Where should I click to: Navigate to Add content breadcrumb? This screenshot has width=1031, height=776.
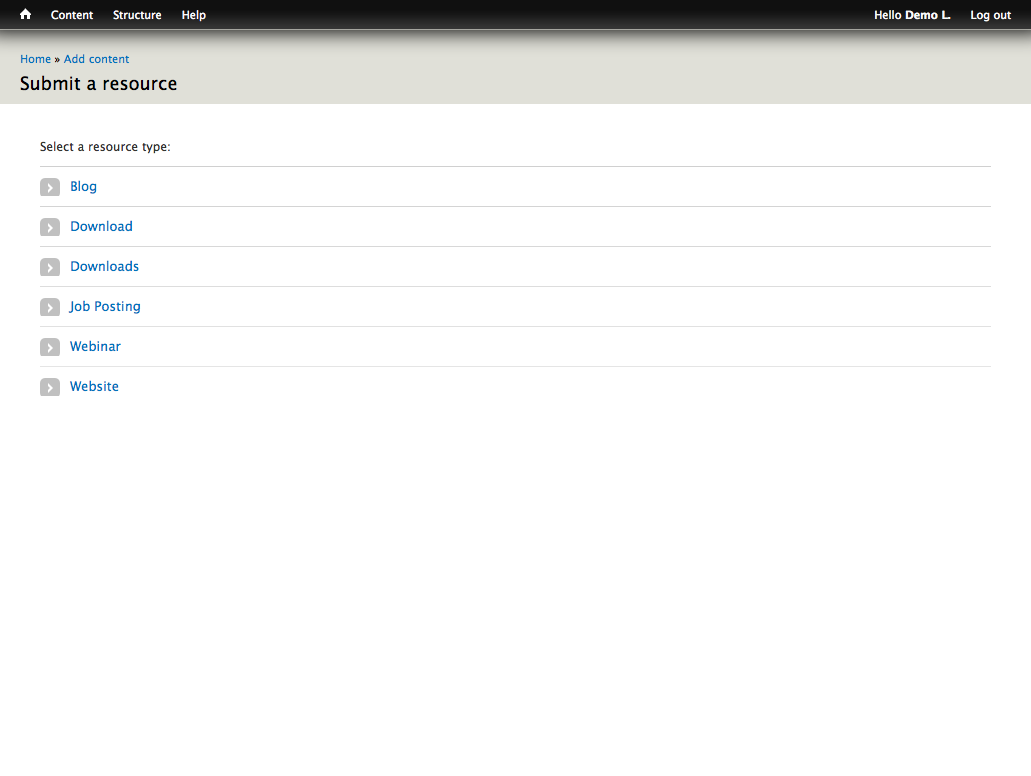tap(96, 59)
